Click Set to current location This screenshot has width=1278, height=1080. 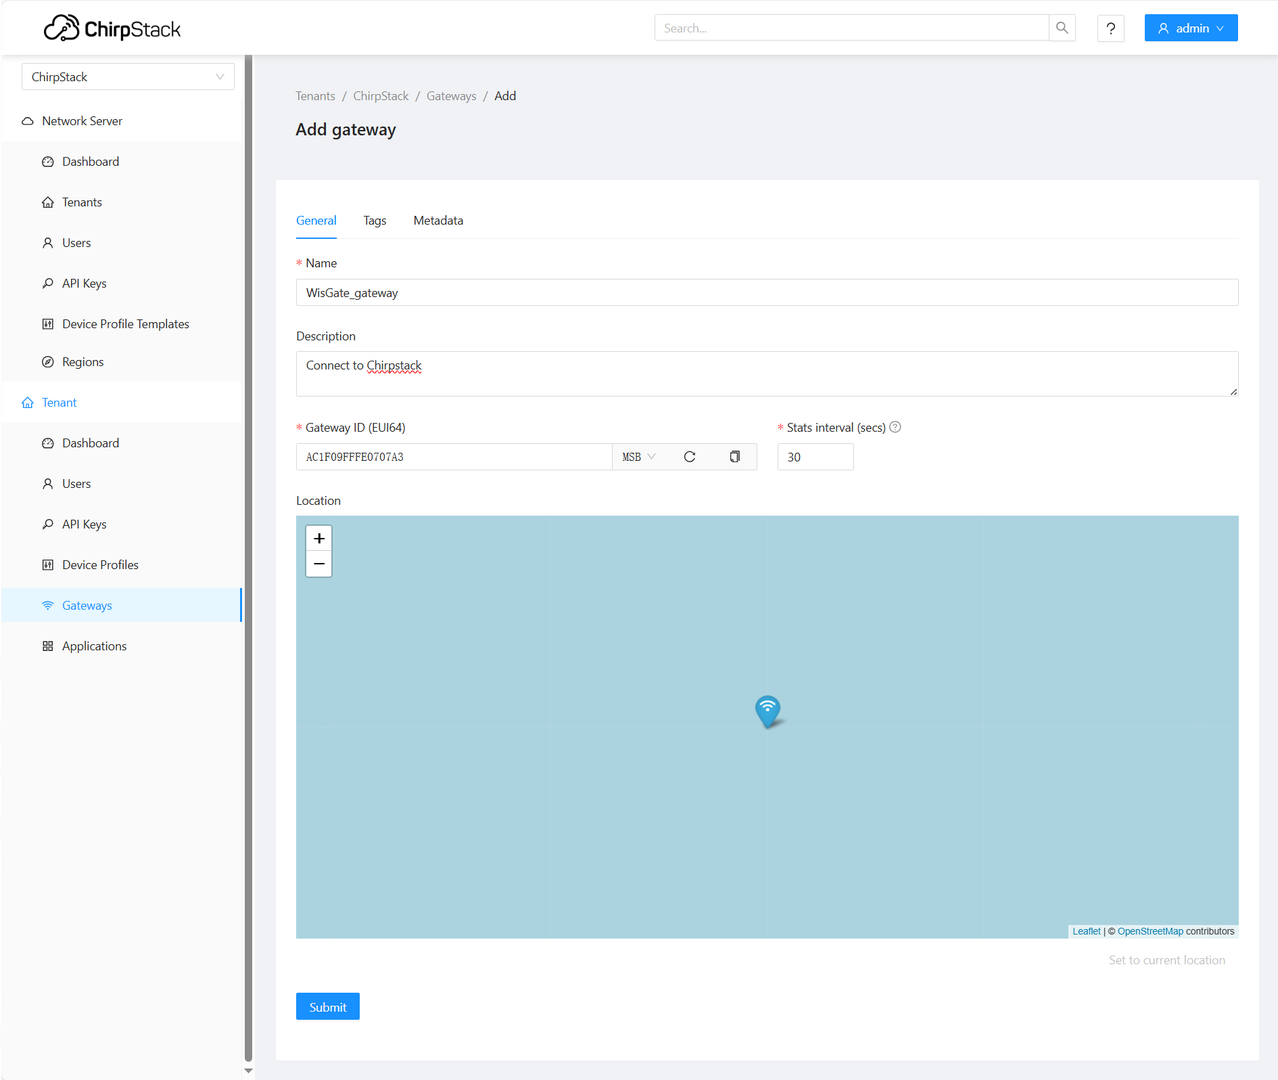(x=1167, y=960)
